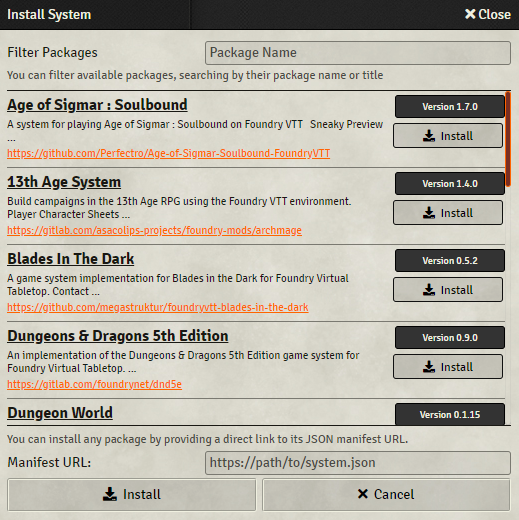Screen dimensions: 519x520
Task: Open the Age-of-Sigmar-Soulbound GitHub link
Action: 169,153
